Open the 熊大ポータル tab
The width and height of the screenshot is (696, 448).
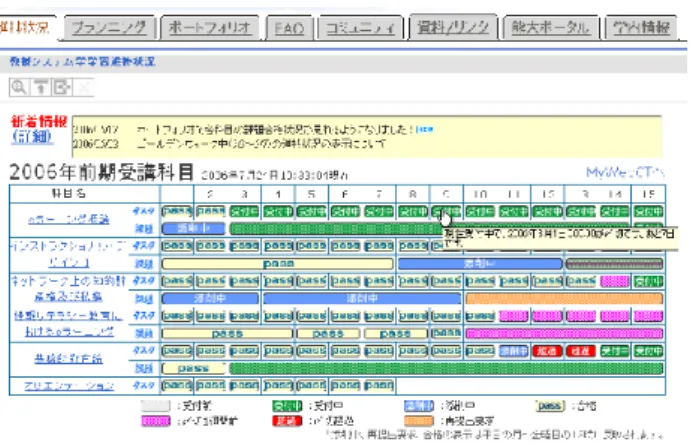[550, 28]
